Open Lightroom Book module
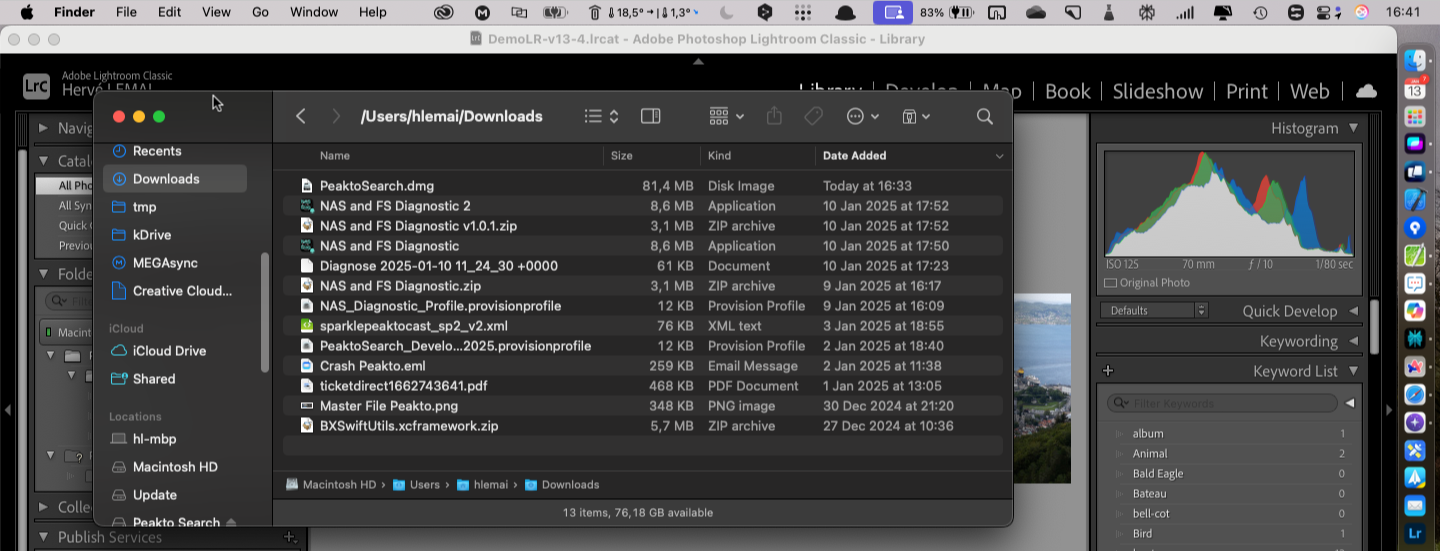The image size is (1440, 551). pos(1067,91)
